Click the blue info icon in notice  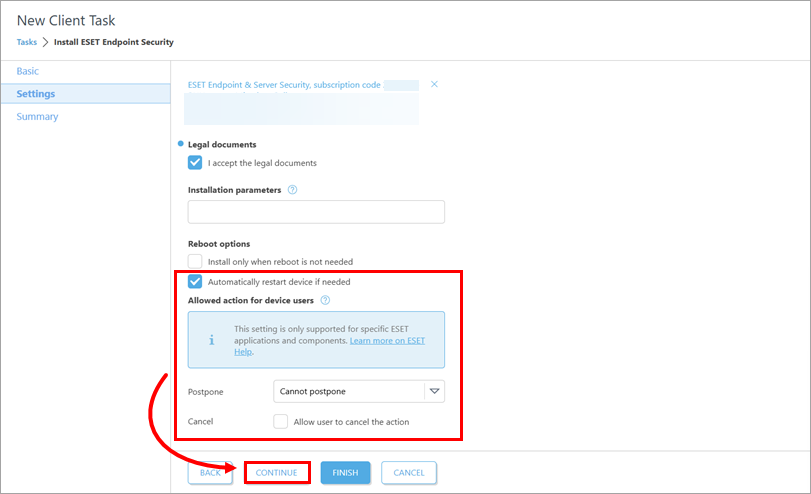click(211, 340)
